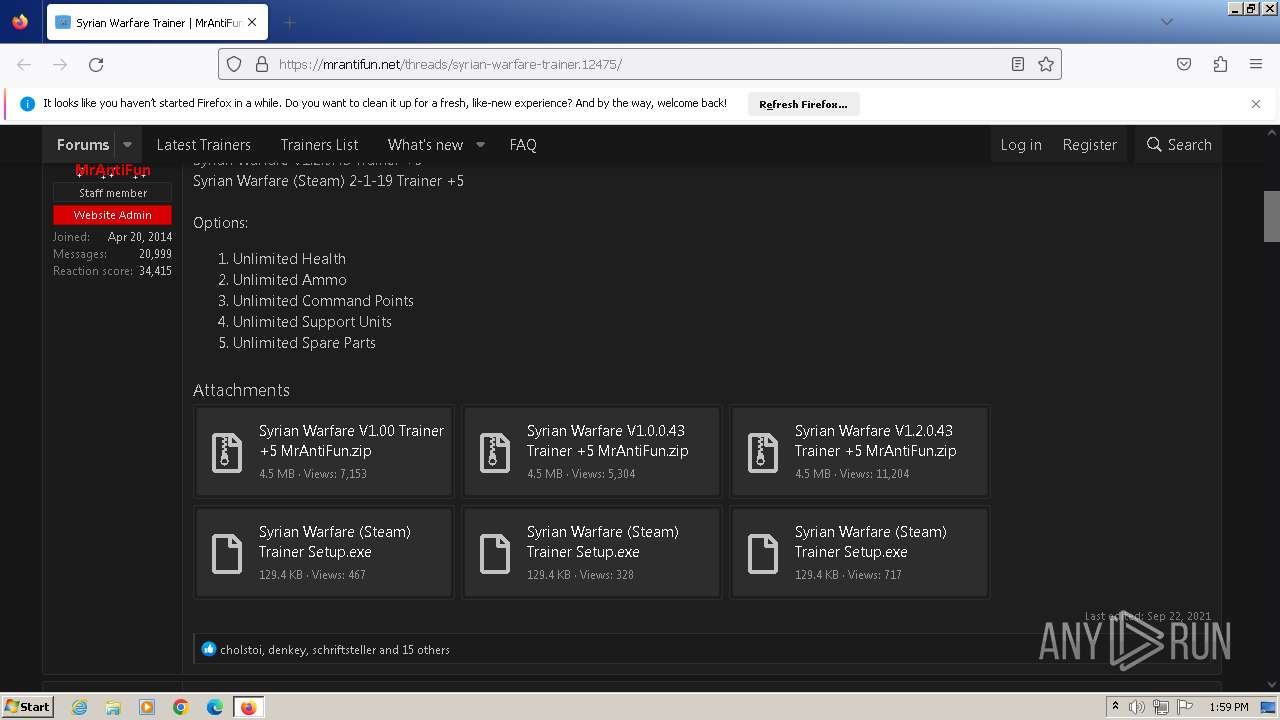Download Syrian Warfare V1.2.0.43 Trainer zip
Screen dimensions: 1280x720
click(875, 440)
